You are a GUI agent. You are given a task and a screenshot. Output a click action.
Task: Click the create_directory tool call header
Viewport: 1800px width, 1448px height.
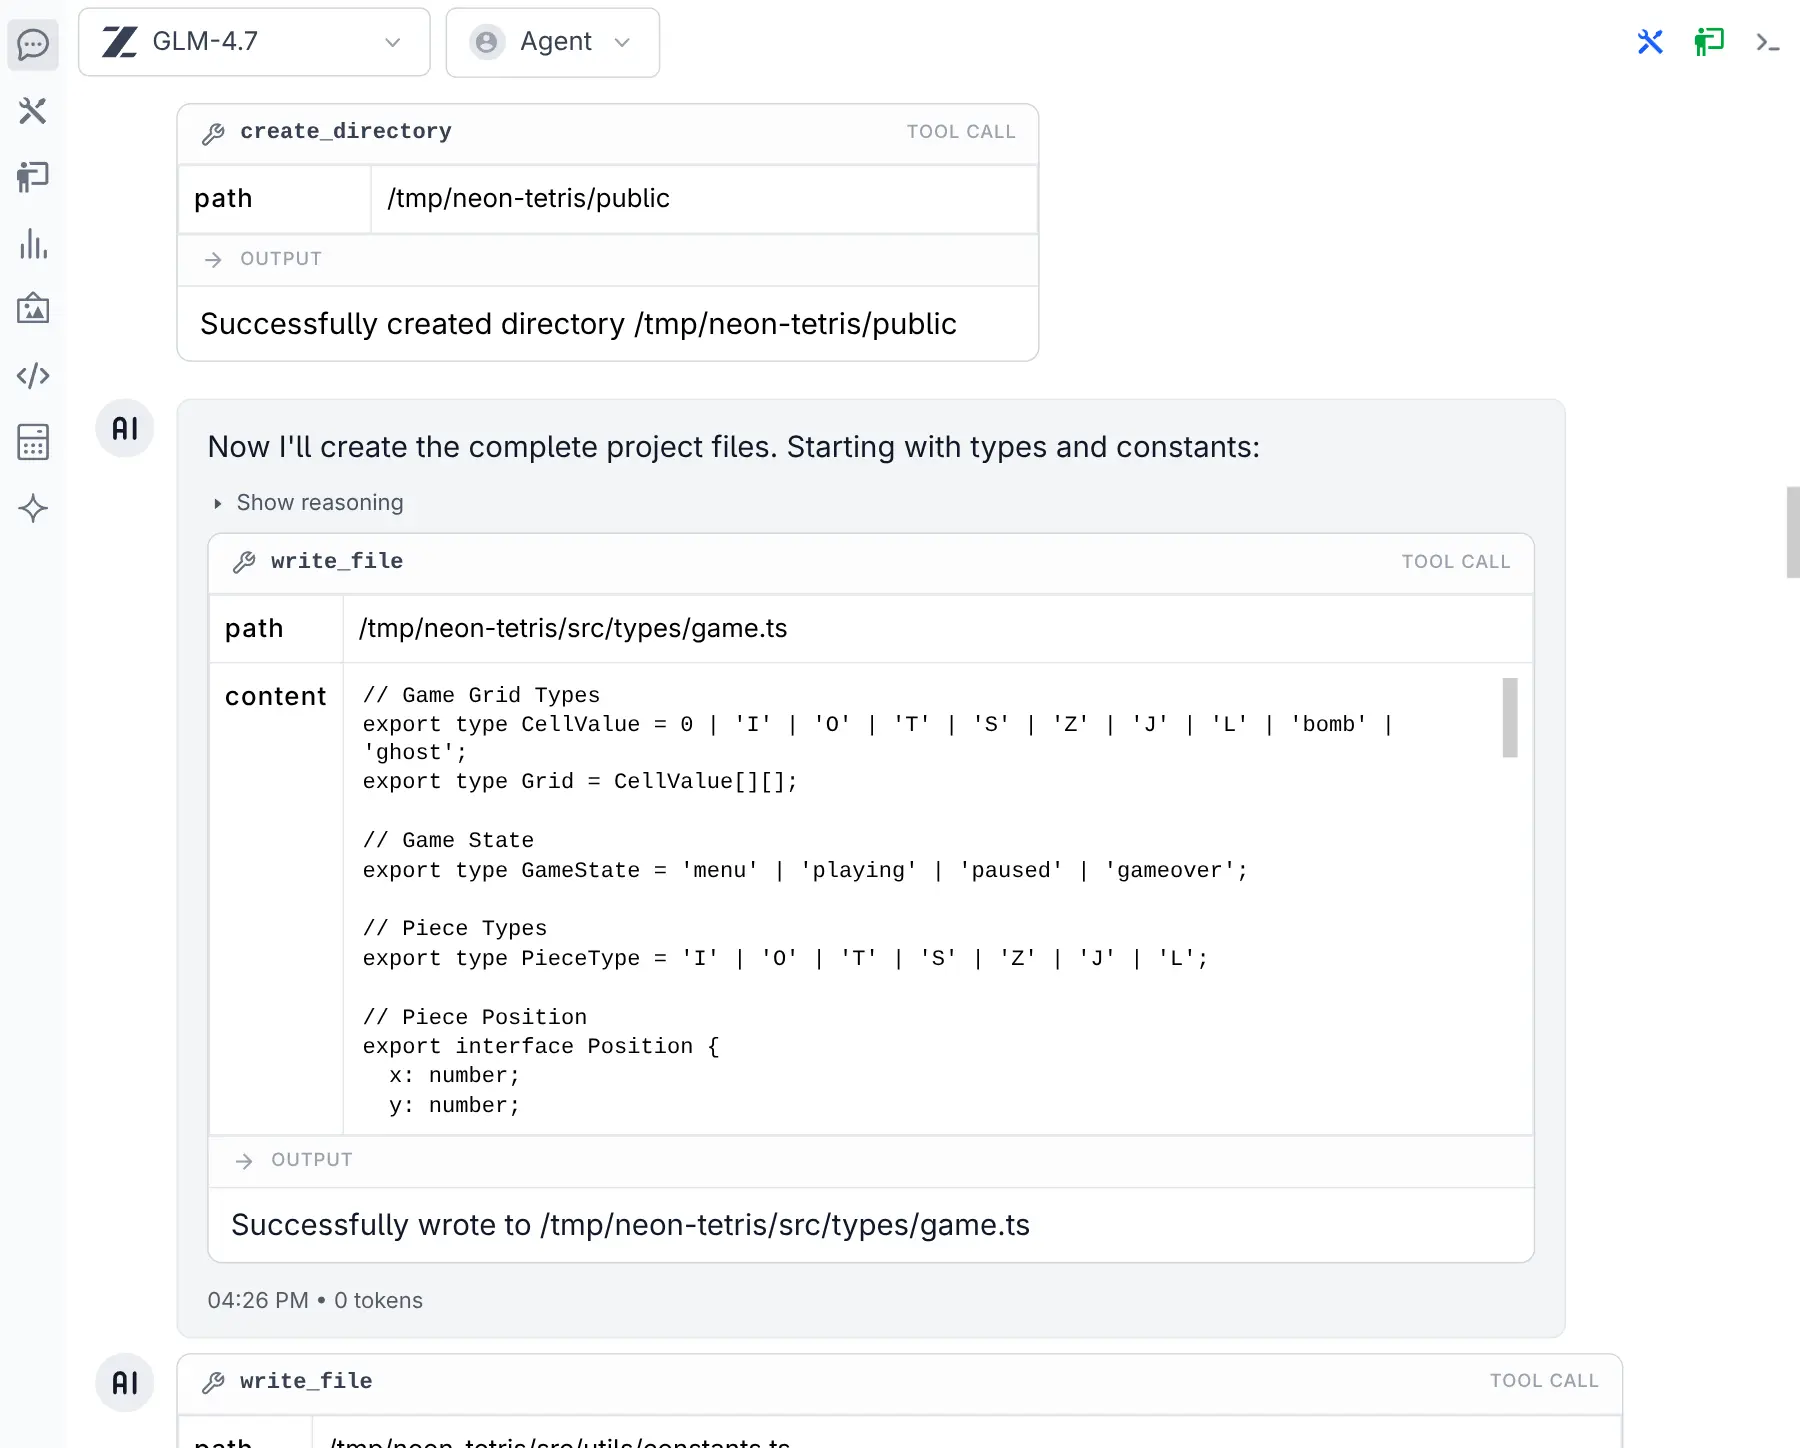(x=607, y=133)
